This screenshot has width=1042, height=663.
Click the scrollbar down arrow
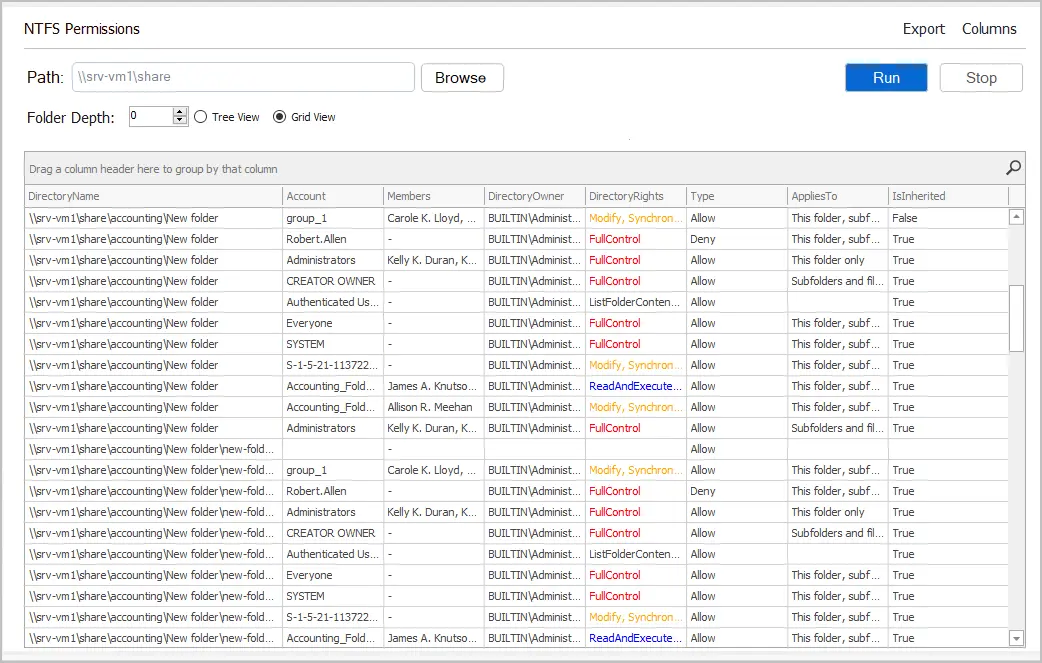pyautogui.click(x=1016, y=638)
